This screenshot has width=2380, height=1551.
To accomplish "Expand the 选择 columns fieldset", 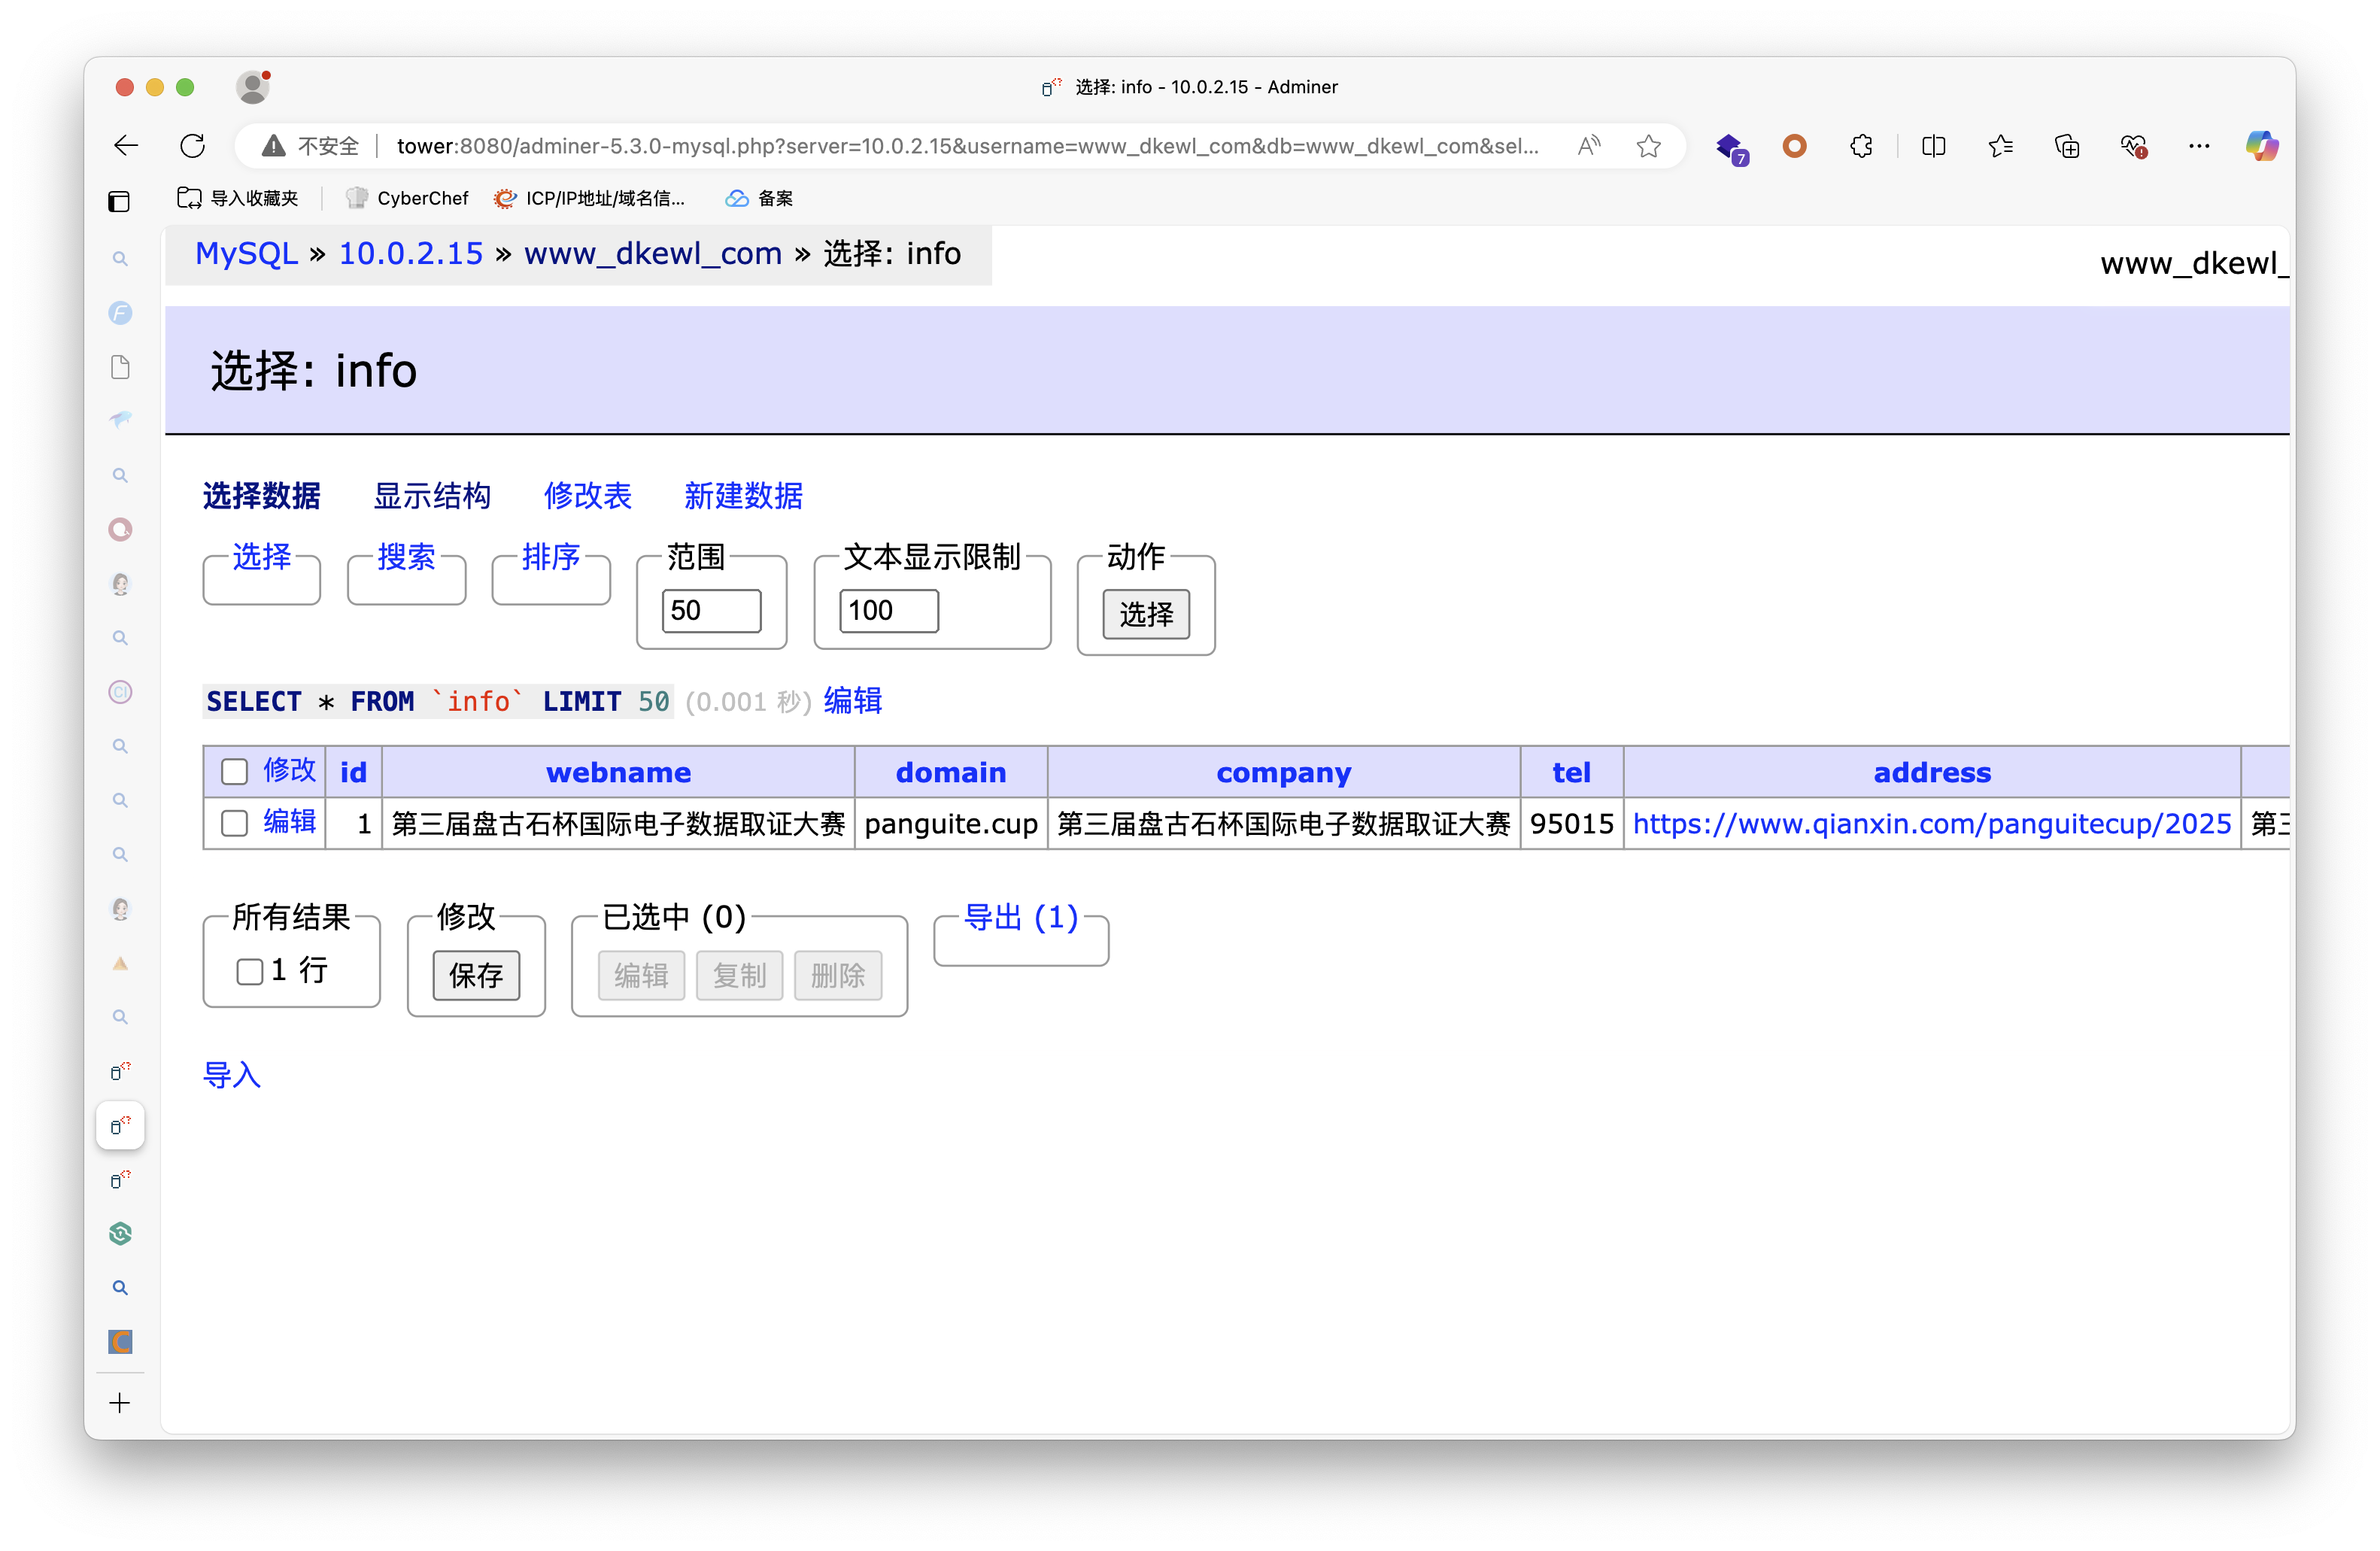I will tap(262, 557).
